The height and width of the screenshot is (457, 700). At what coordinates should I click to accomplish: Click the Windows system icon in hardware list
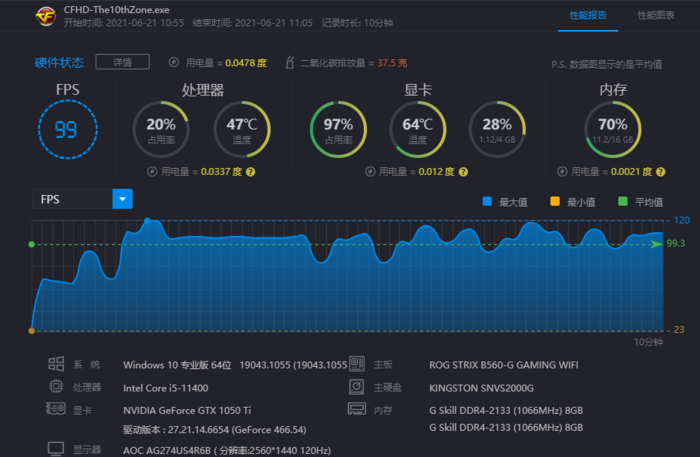[x=56, y=365]
